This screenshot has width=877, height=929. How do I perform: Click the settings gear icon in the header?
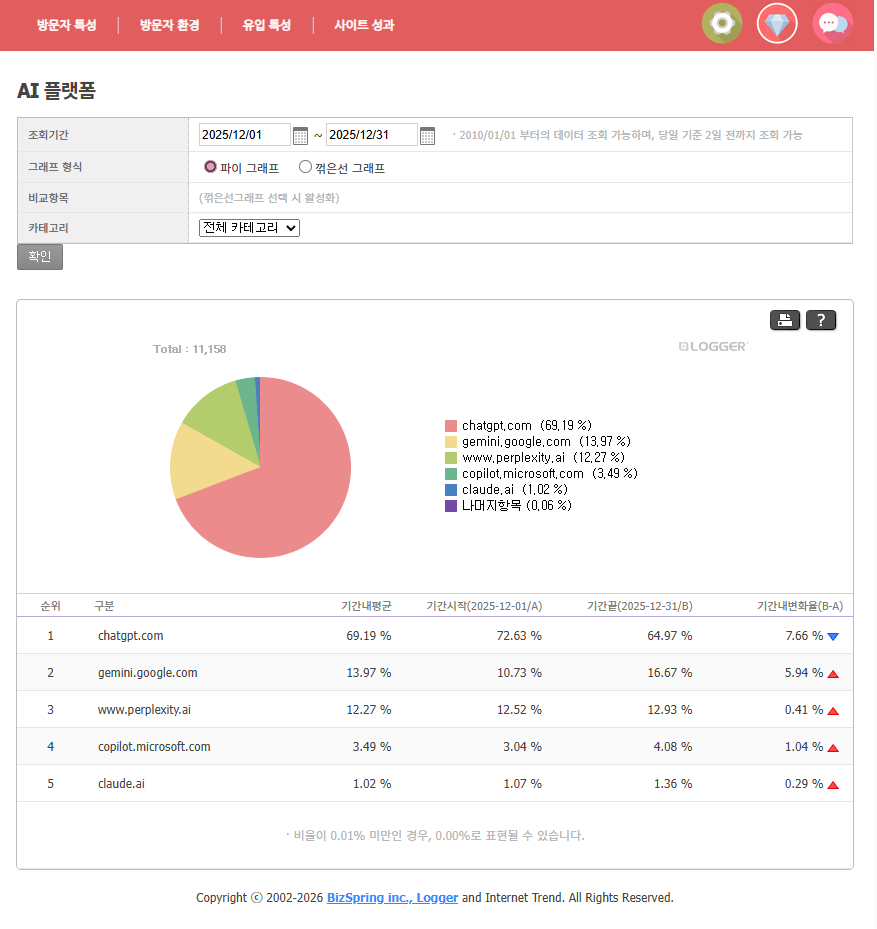pyautogui.click(x=722, y=23)
